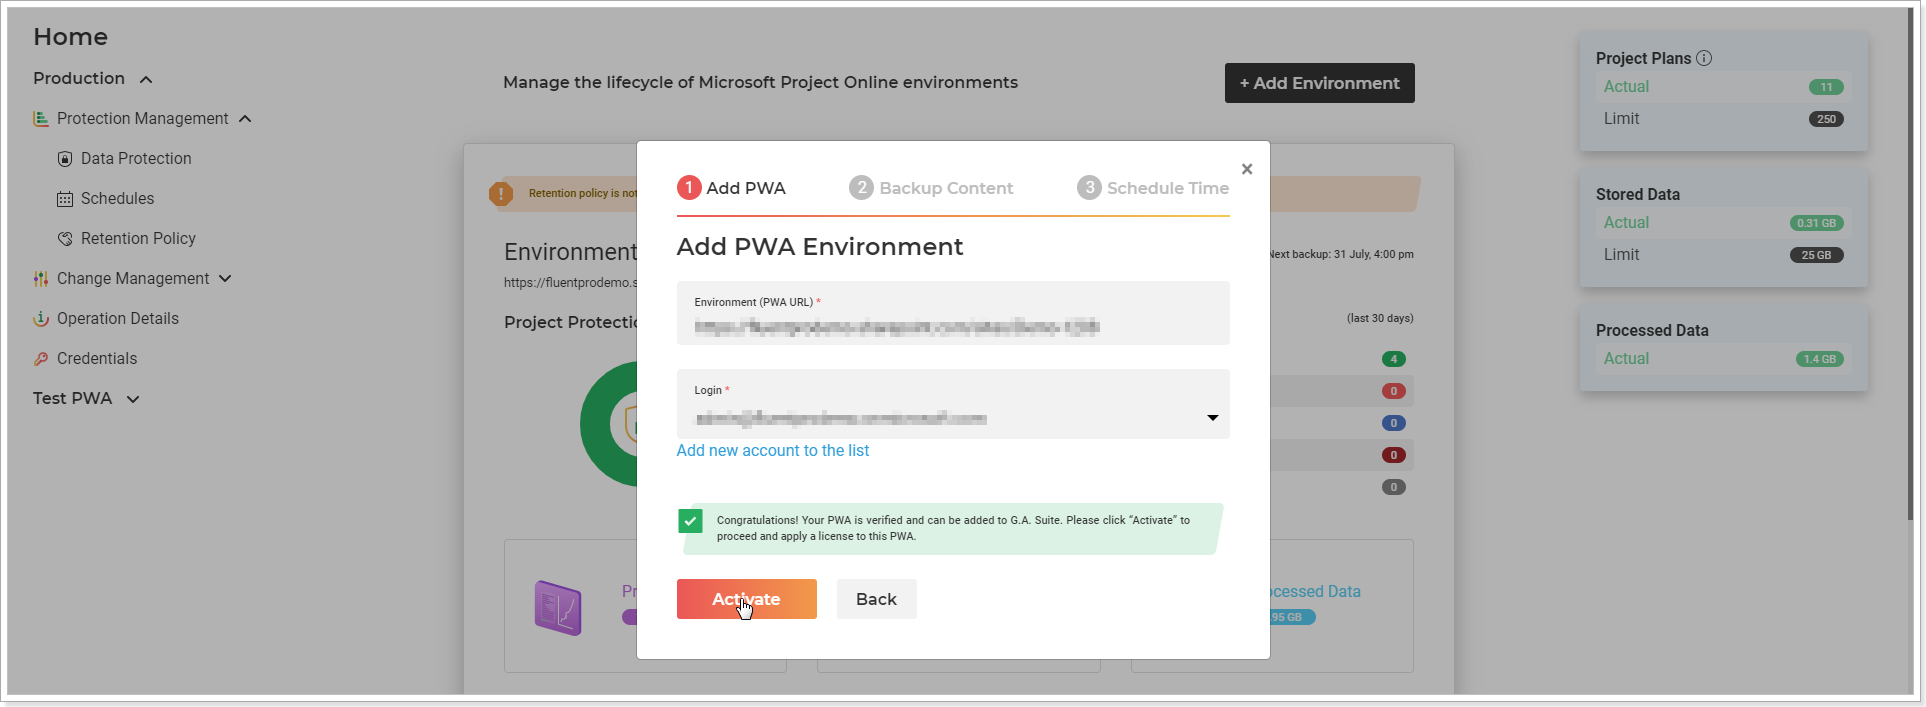1926x707 pixels.
Task: Click the blue 0 count badge
Action: tap(1393, 423)
